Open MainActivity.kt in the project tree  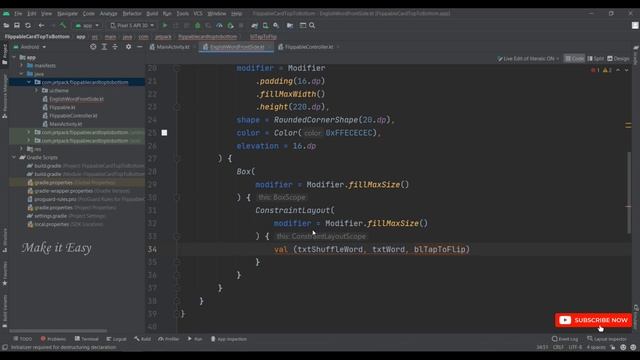click(x=62, y=124)
